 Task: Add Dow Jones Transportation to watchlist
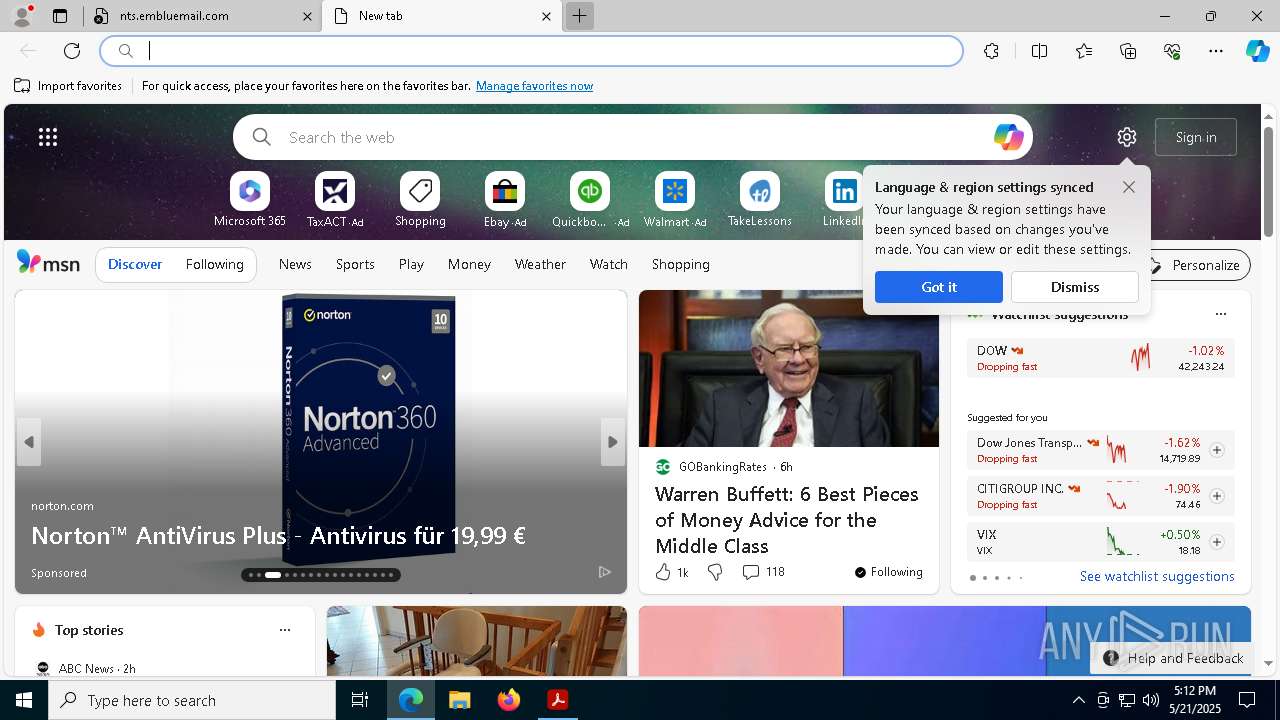[1216, 450]
